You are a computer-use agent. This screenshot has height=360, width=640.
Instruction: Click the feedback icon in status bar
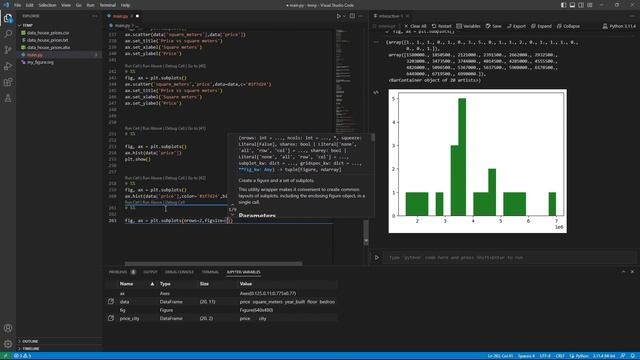[623, 356]
